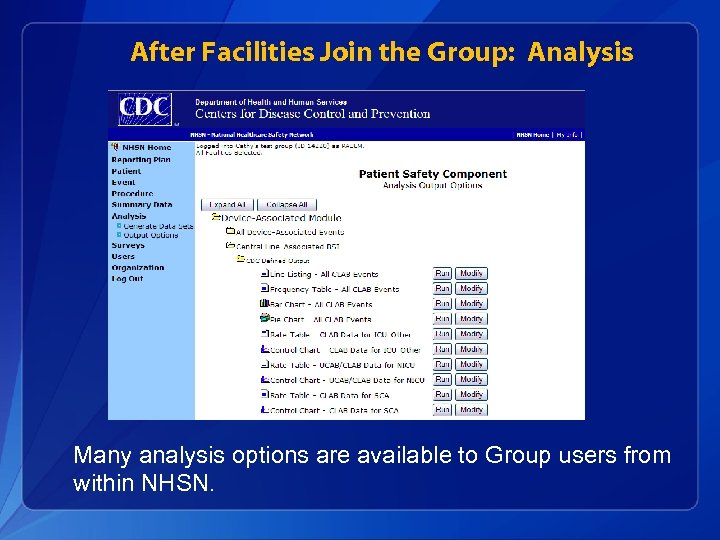Click the Control Chart ICU-Other icon

tap(265, 349)
